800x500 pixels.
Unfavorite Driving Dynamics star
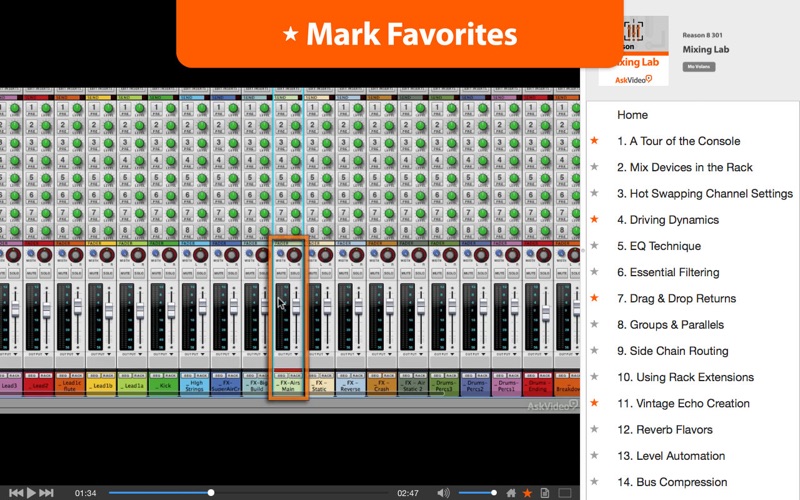(594, 219)
